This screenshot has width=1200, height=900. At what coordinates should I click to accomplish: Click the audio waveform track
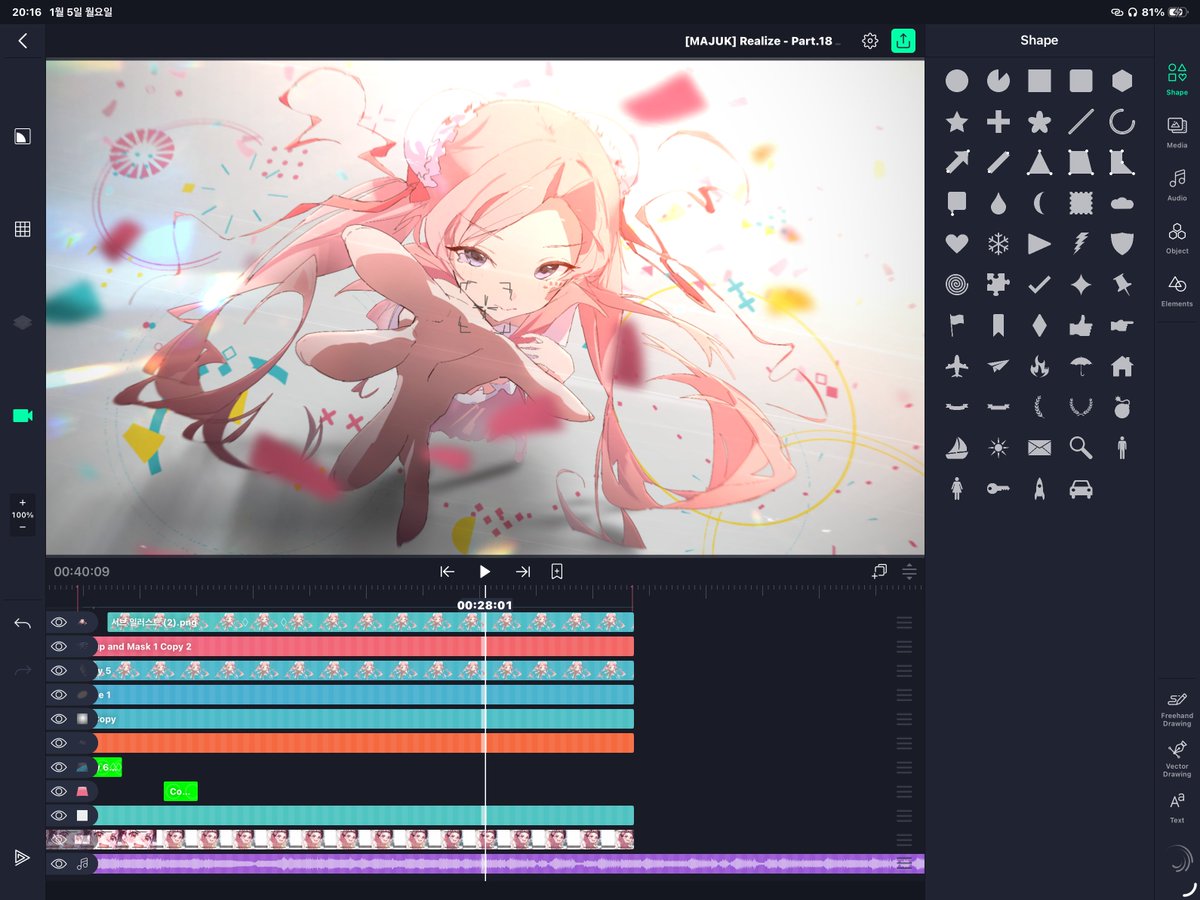(x=509, y=863)
